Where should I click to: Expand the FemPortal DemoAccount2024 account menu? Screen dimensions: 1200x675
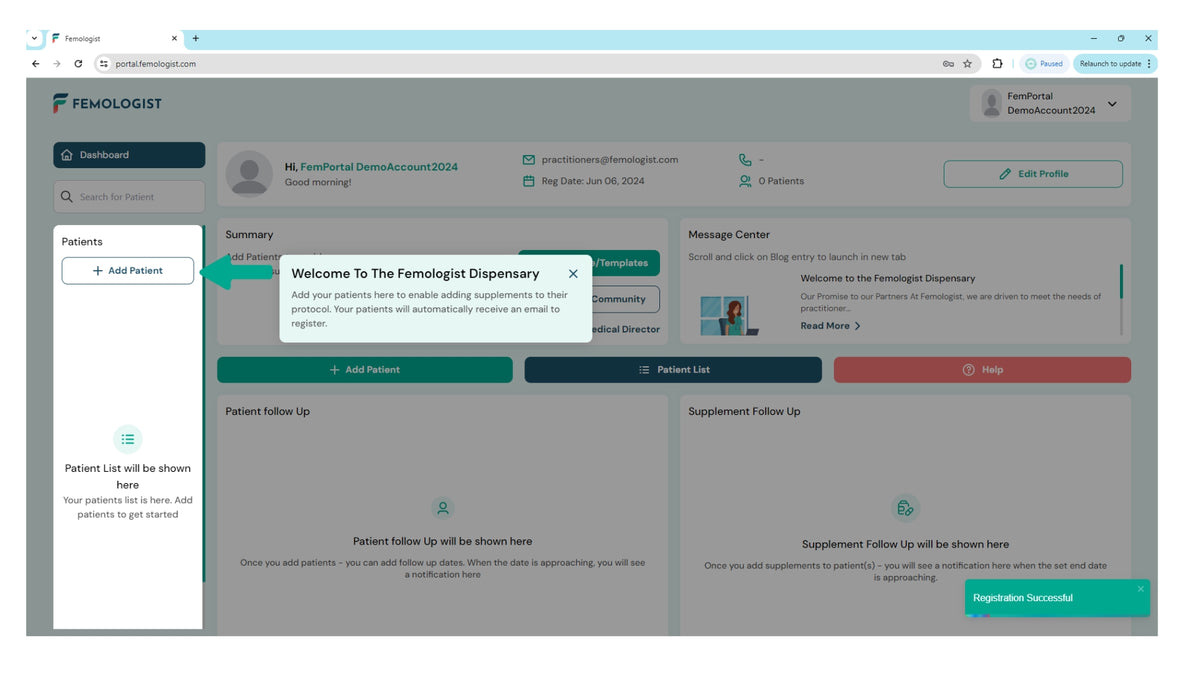1112,104
